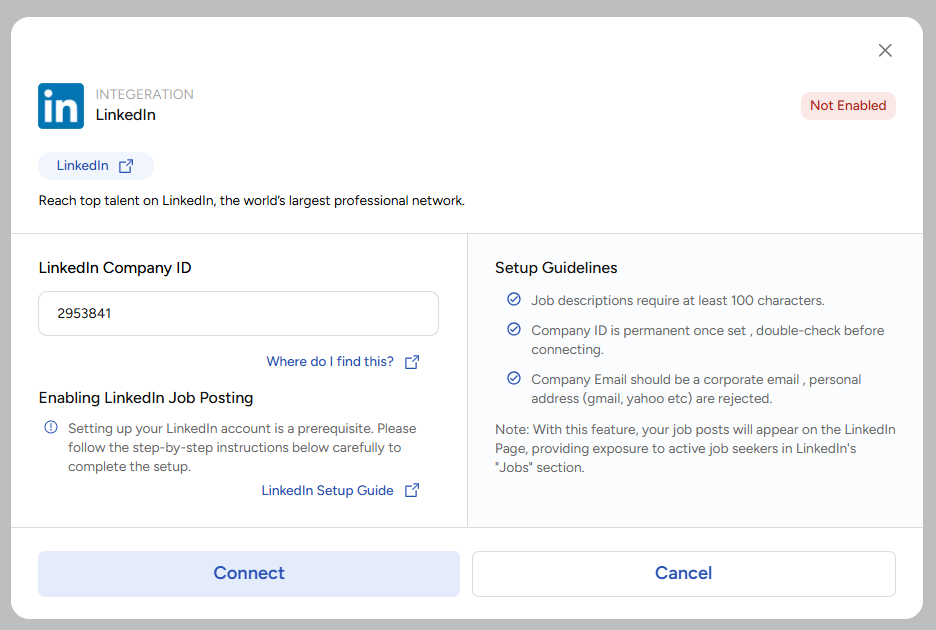
Task: Click the 'Reach top talent on LinkedIn' description
Action: (251, 201)
